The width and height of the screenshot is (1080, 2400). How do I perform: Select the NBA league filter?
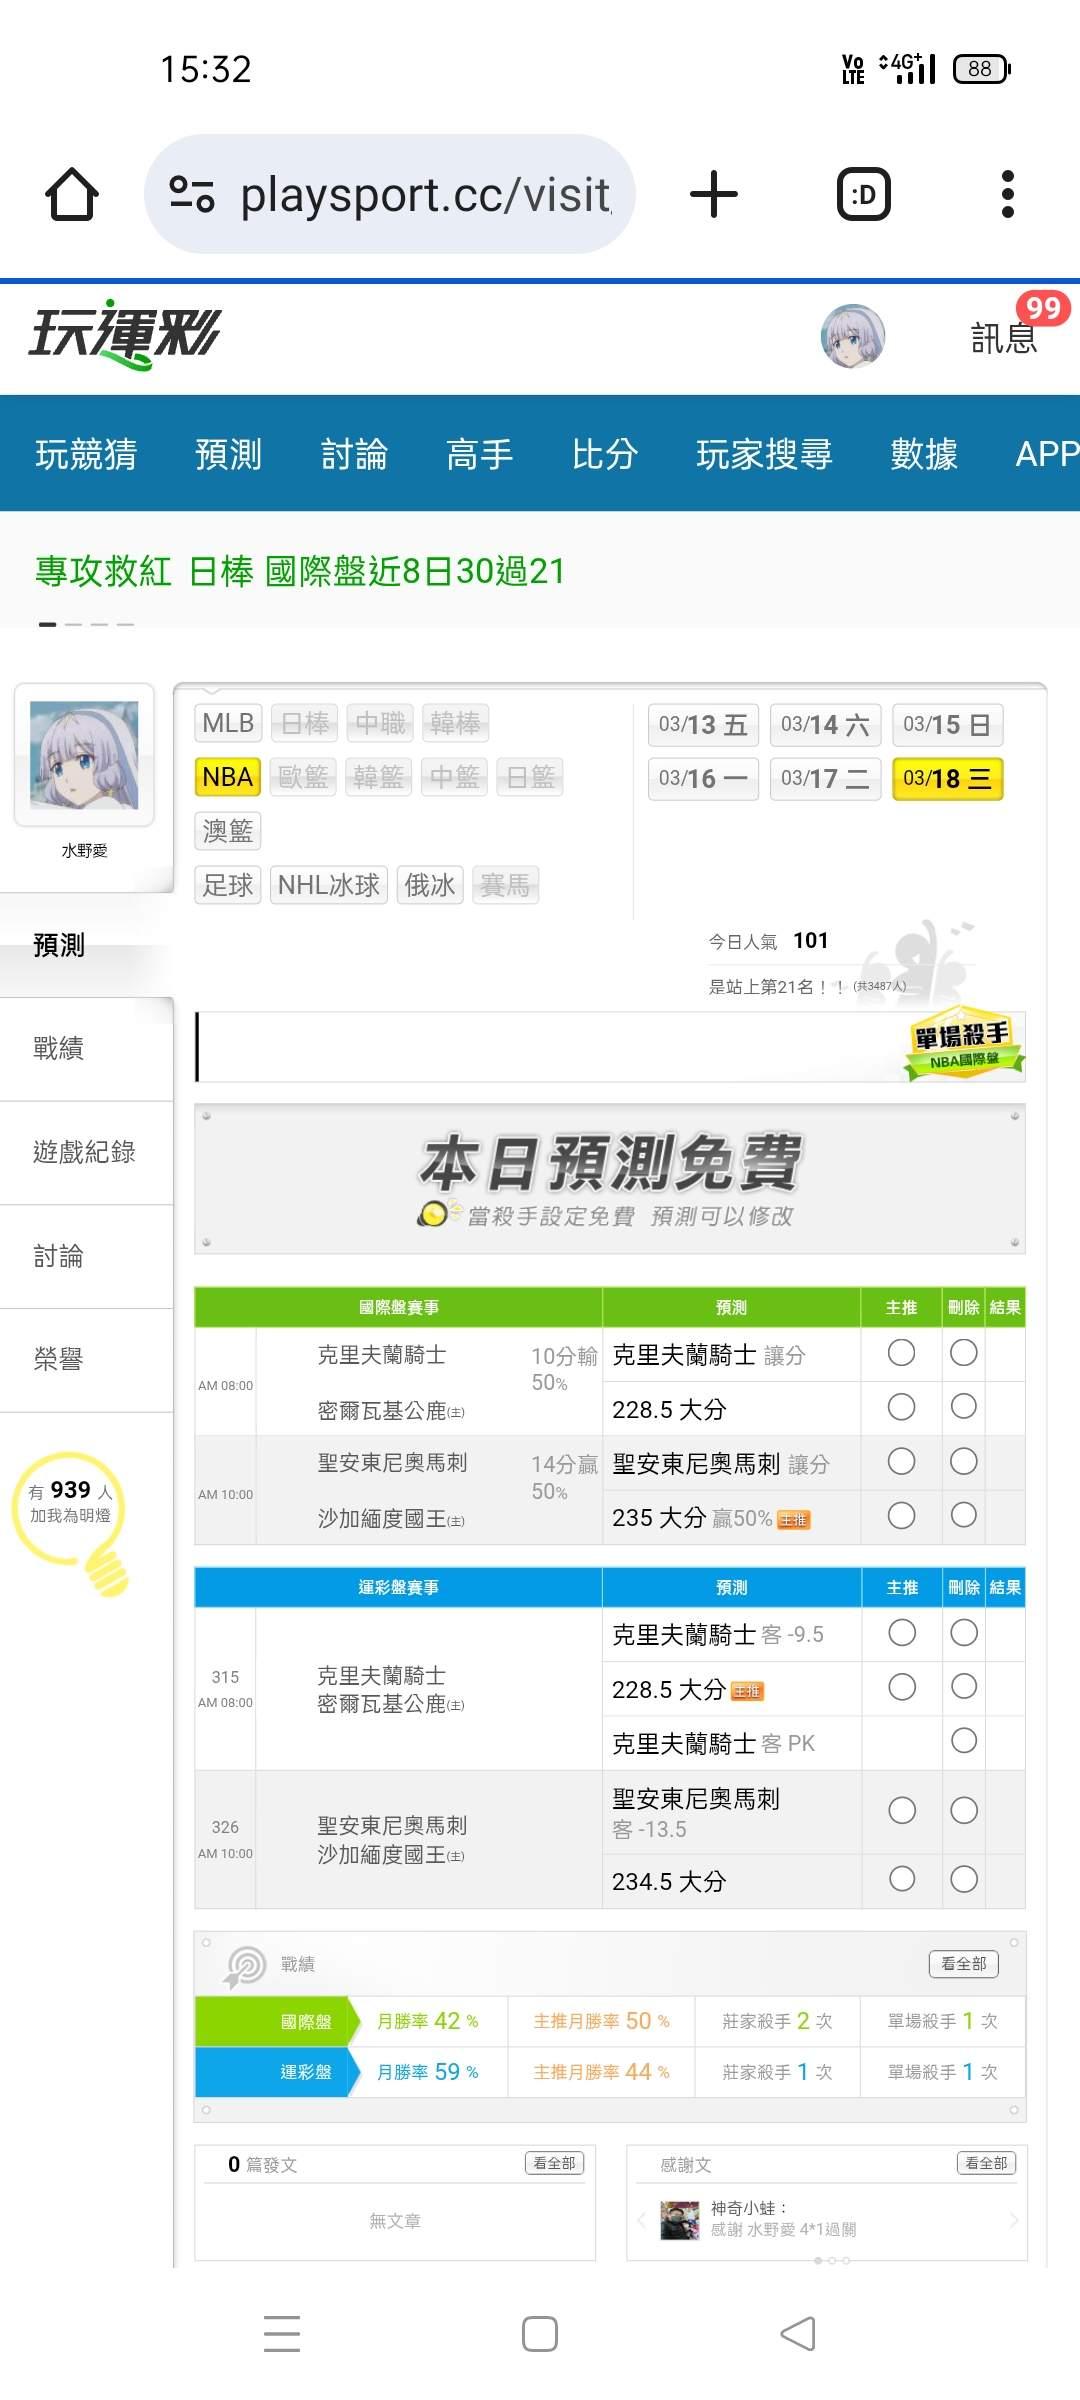coord(228,777)
